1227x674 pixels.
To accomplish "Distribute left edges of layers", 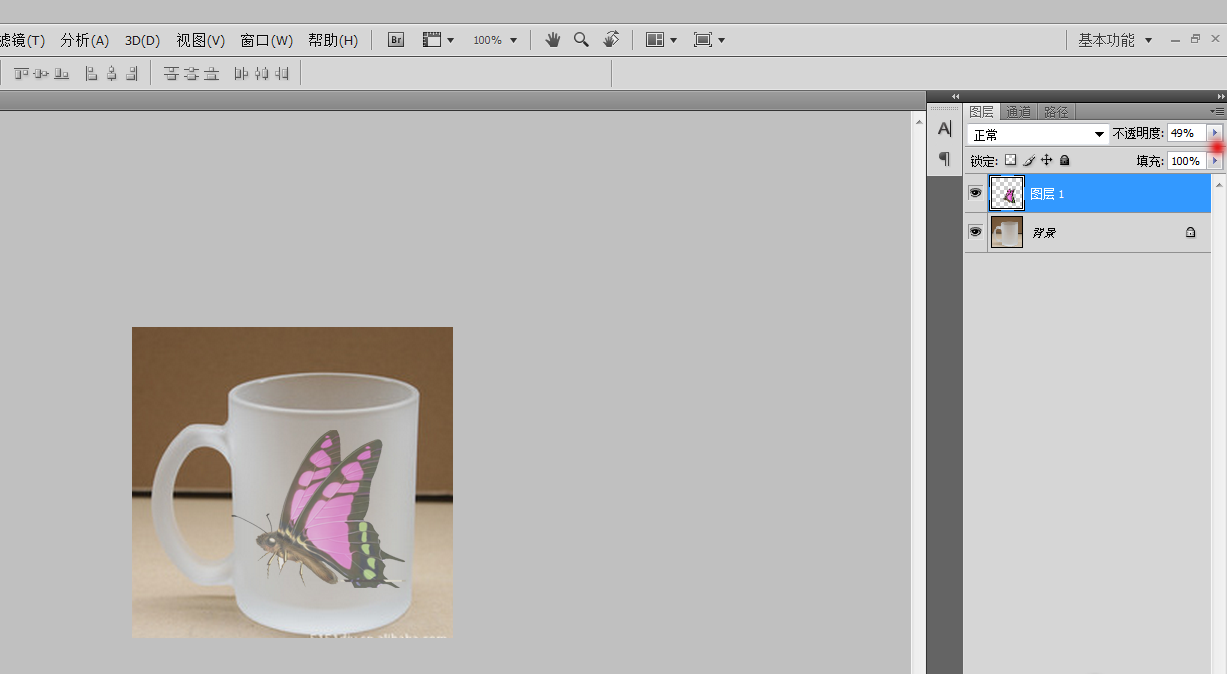I will 241,73.
